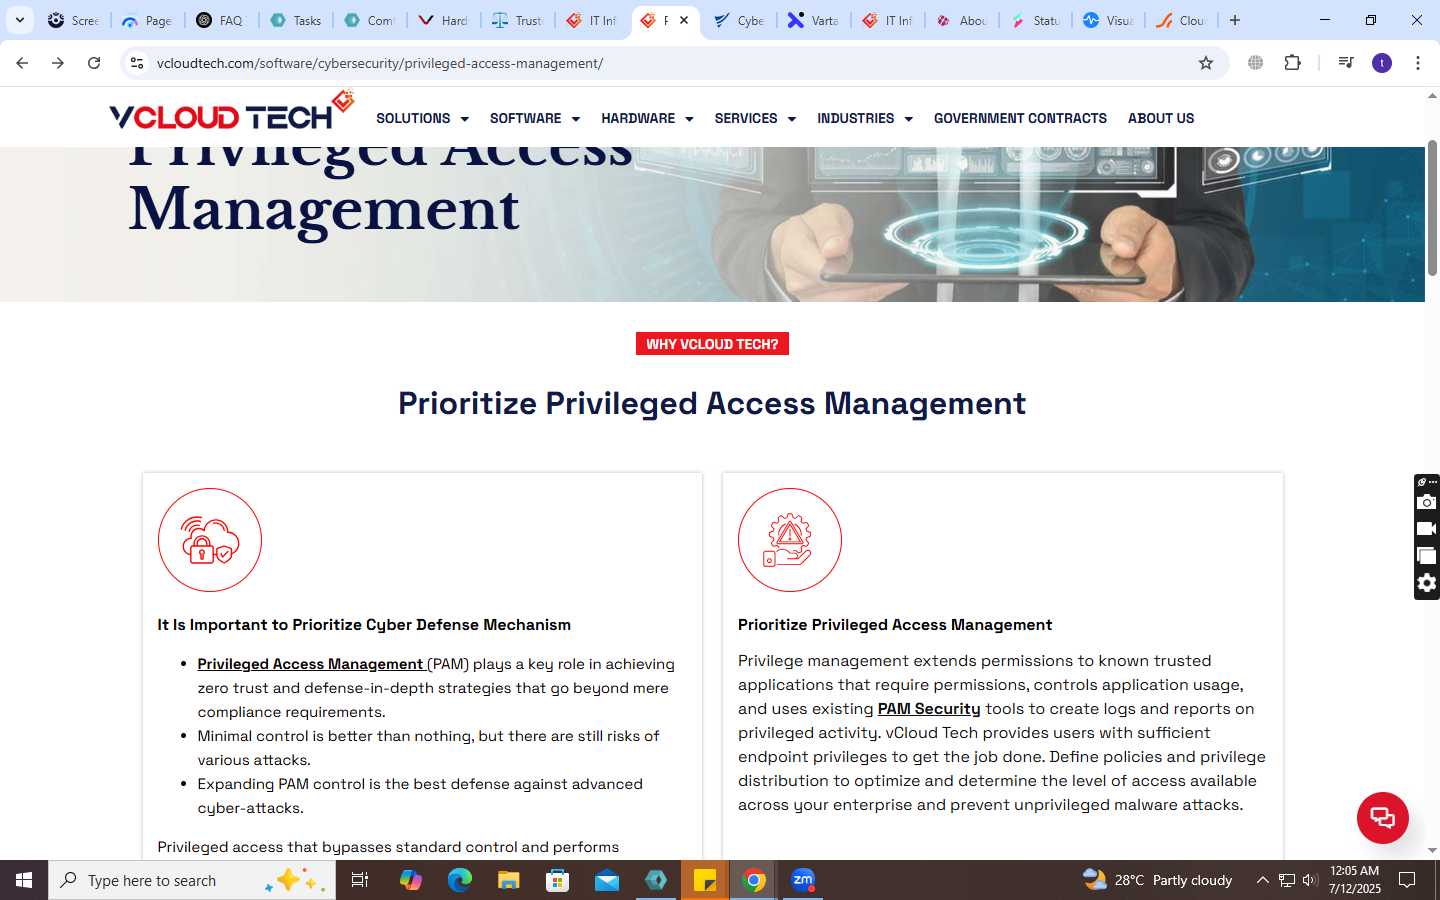Expand the HARDWARE menu

pos(647,118)
